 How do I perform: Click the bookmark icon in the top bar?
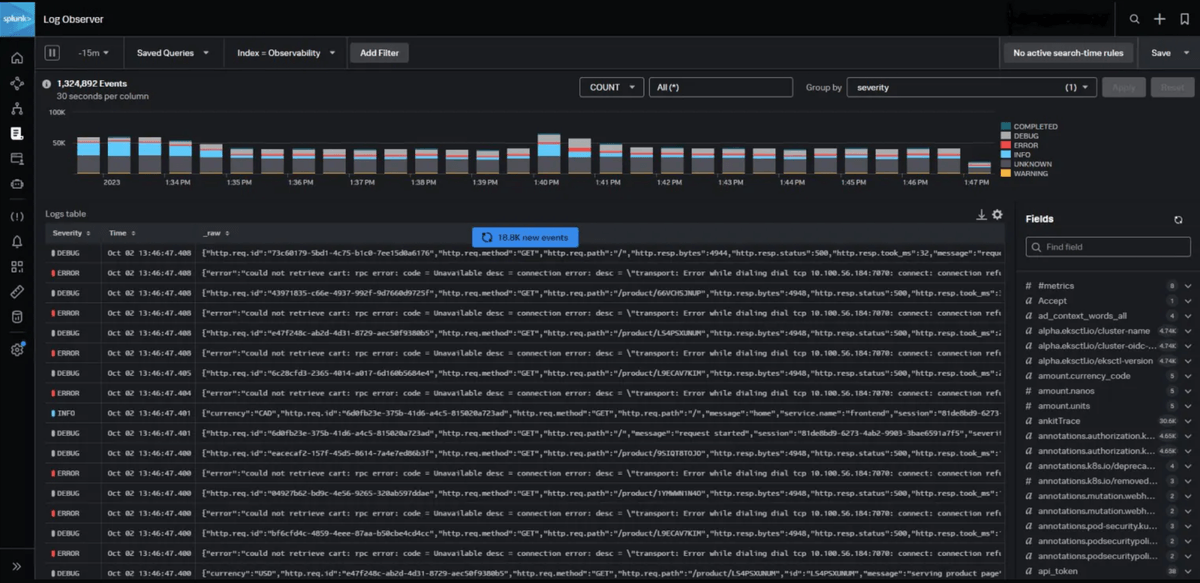tap(1184, 19)
